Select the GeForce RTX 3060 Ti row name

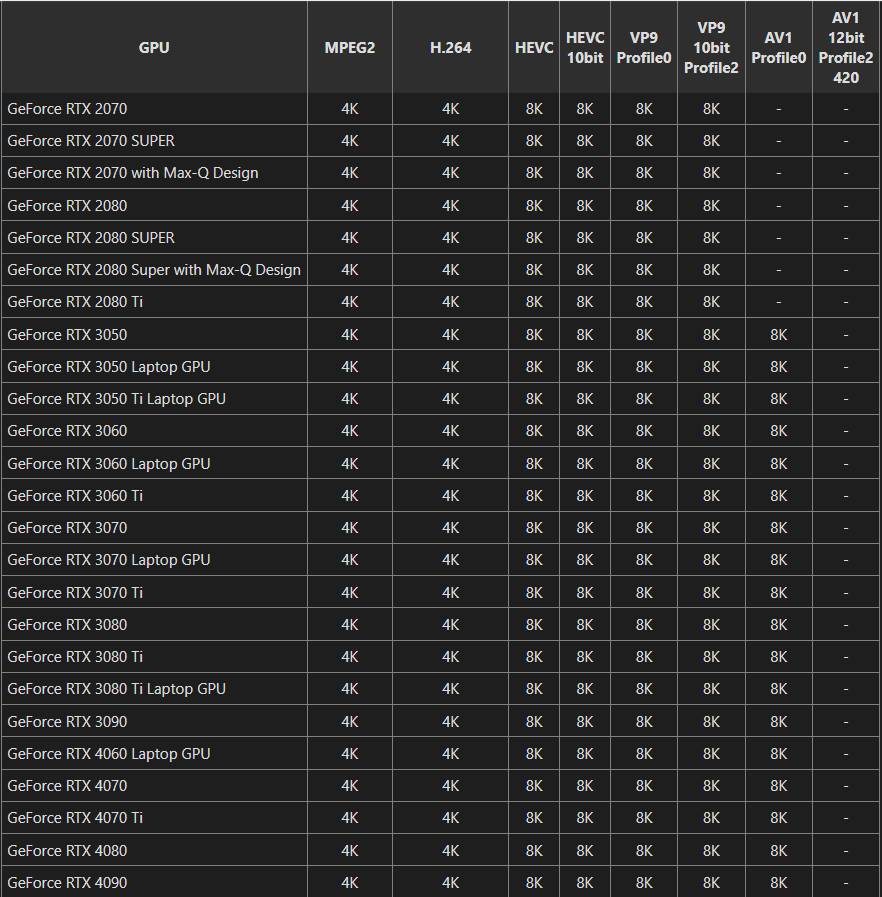point(75,495)
